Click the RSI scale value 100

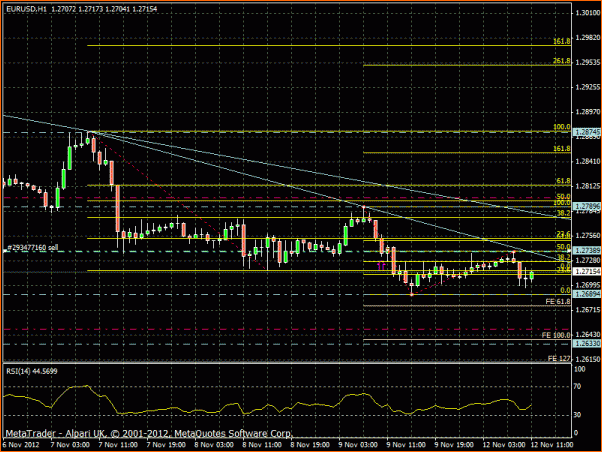click(579, 369)
